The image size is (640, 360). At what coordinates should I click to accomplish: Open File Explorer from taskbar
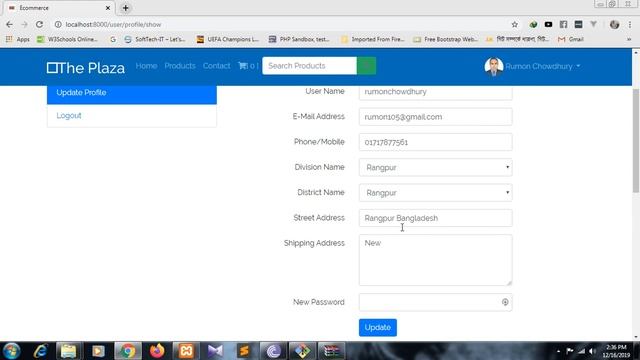pyautogui.click(x=69, y=351)
